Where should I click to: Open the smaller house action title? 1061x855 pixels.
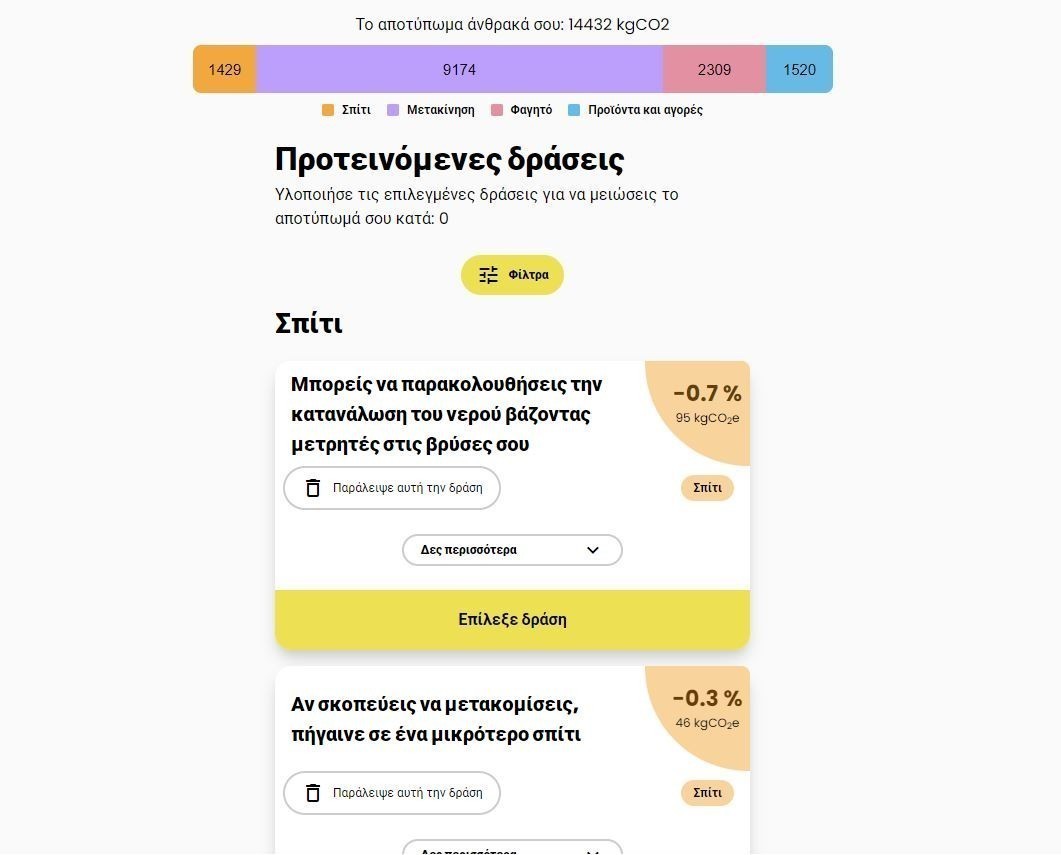(x=436, y=719)
